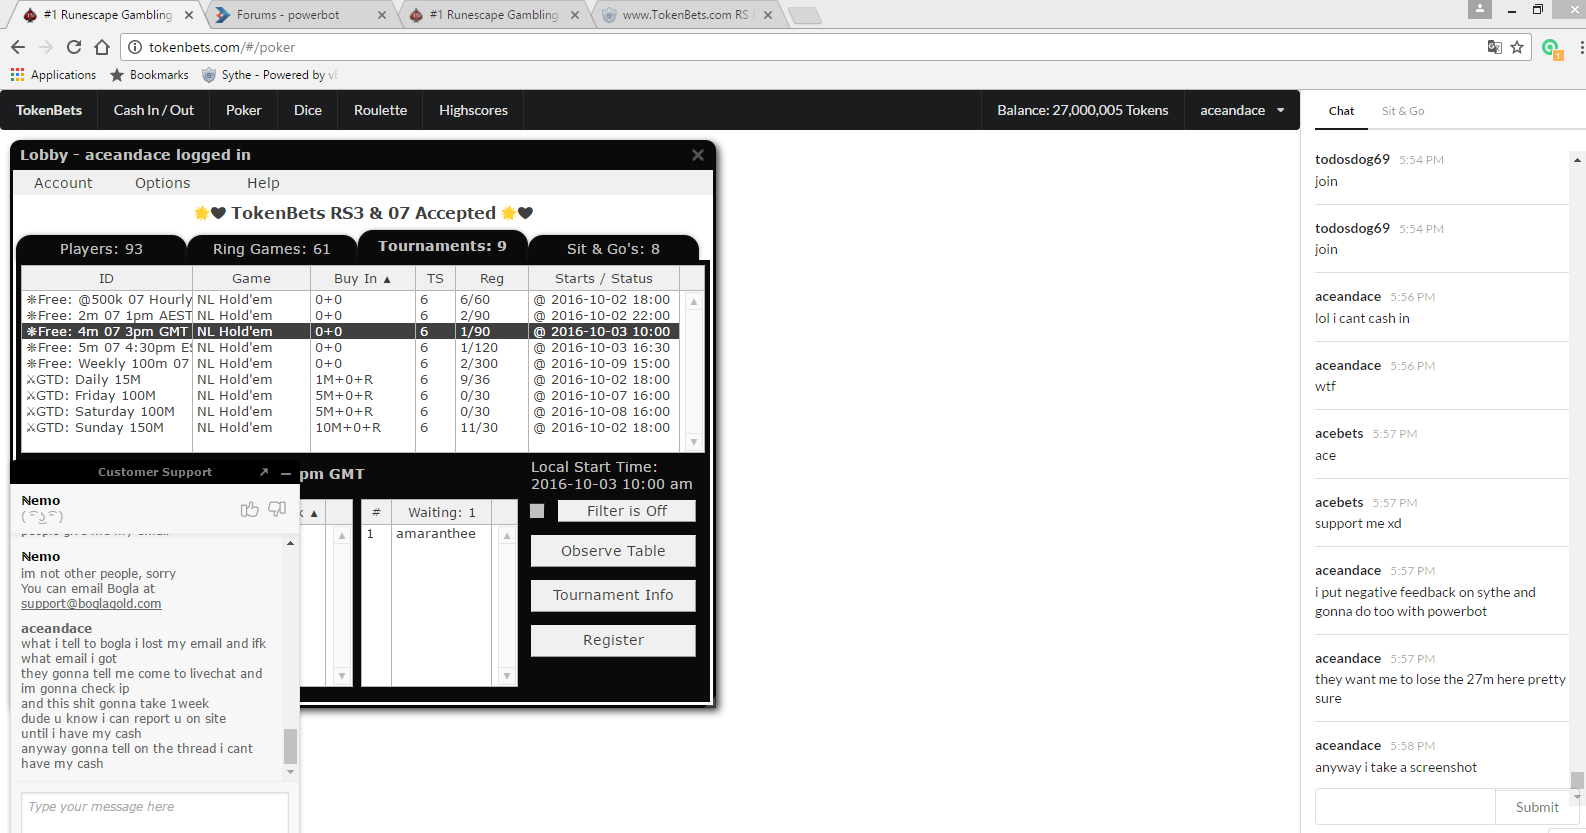Select Free: 2m 07 1pm AEST tournament
This screenshot has height=833, width=1586.
click(x=350, y=316)
